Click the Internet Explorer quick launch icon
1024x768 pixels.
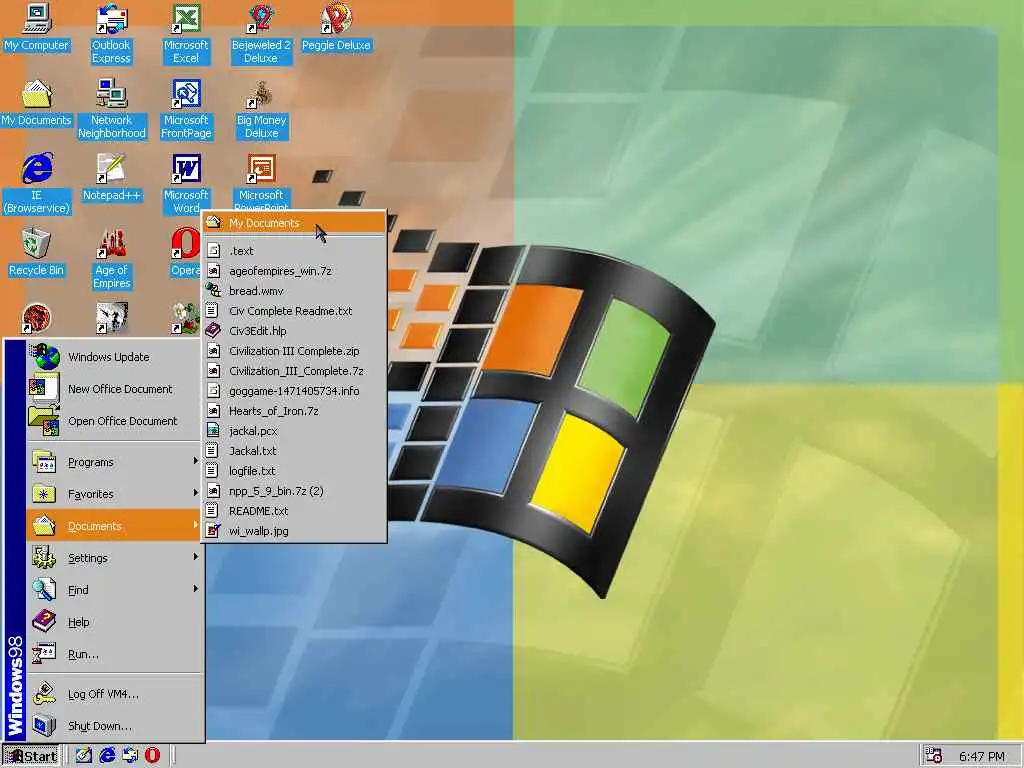pos(107,756)
